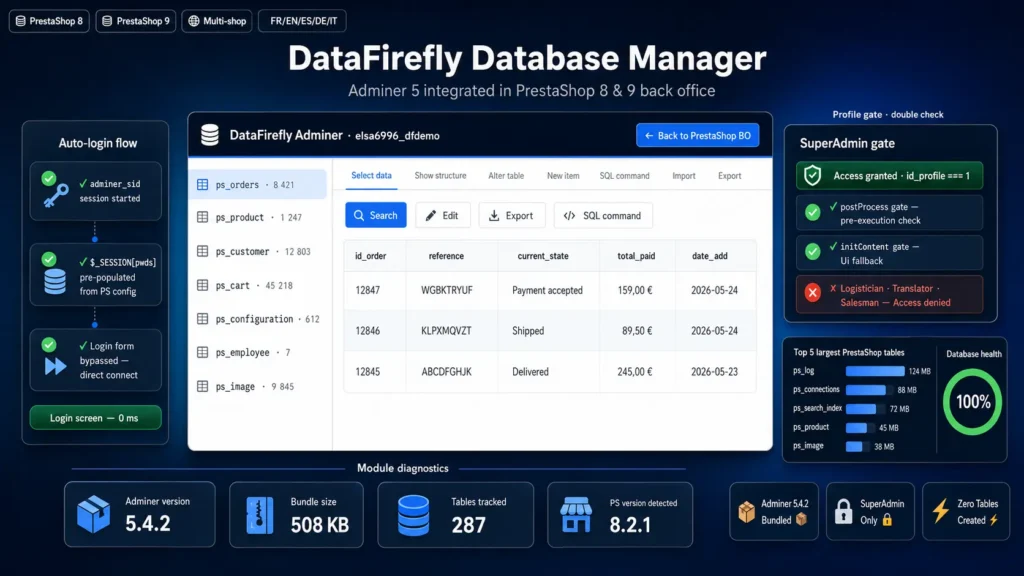
Task: Click the Export button with download arrow
Action: click(x=511, y=216)
